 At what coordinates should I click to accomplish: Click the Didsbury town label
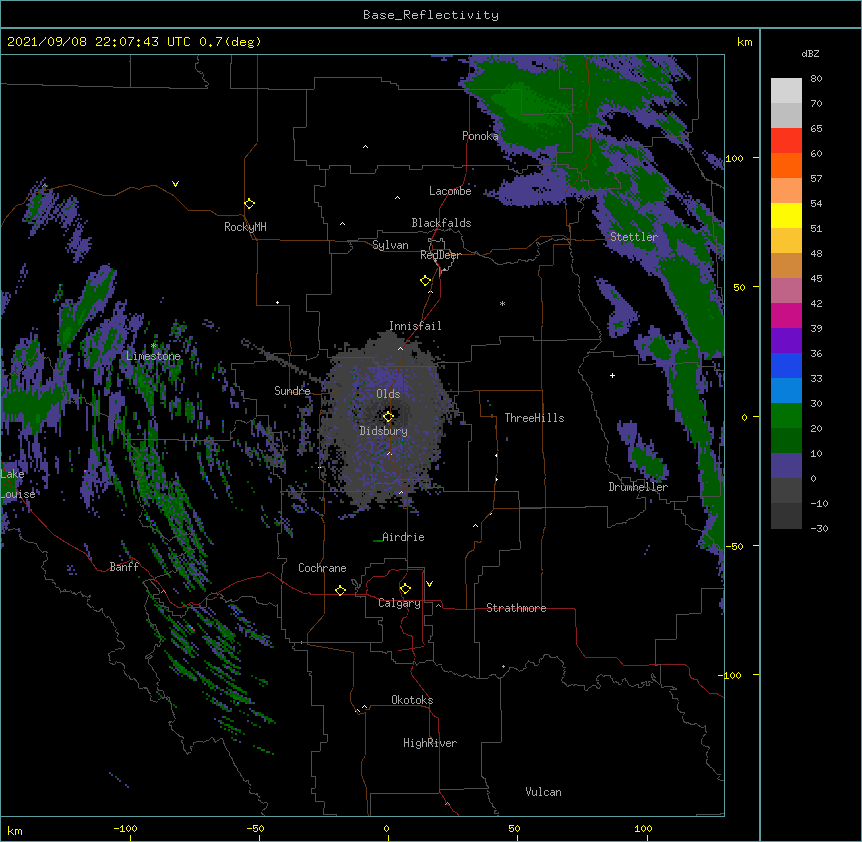click(384, 431)
